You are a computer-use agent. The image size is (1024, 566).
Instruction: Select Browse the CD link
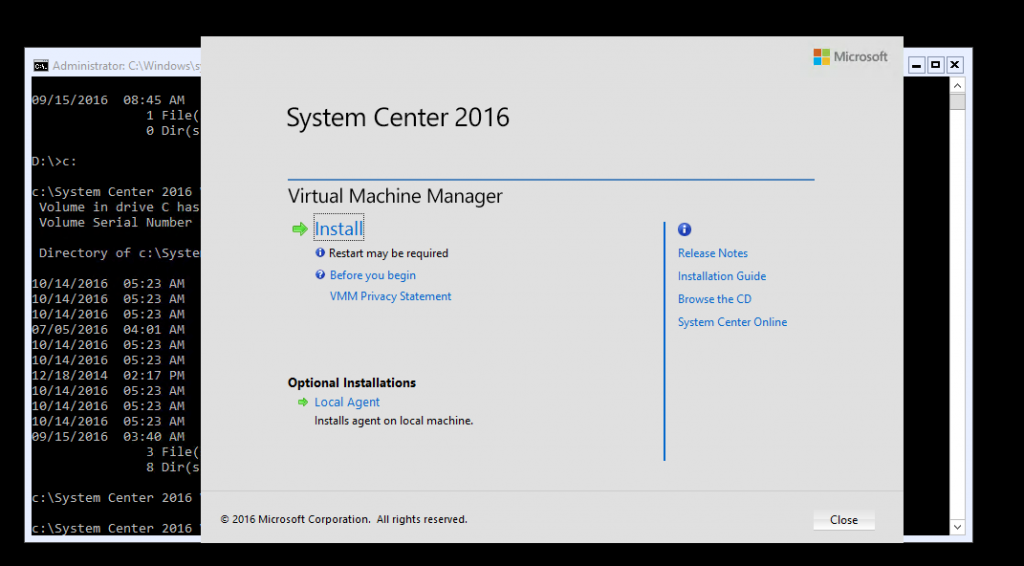pyautogui.click(x=714, y=299)
